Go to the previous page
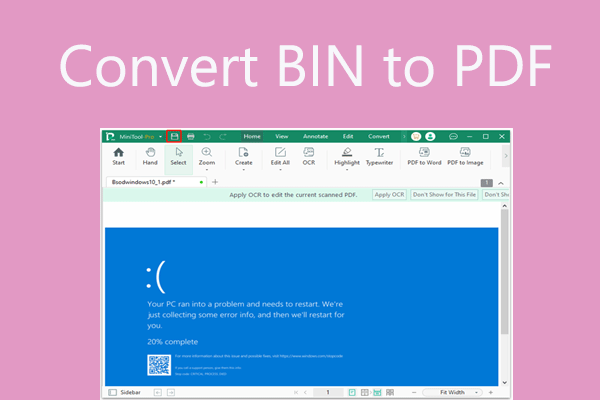Screen dimensions: 600x400 click(305, 392)
